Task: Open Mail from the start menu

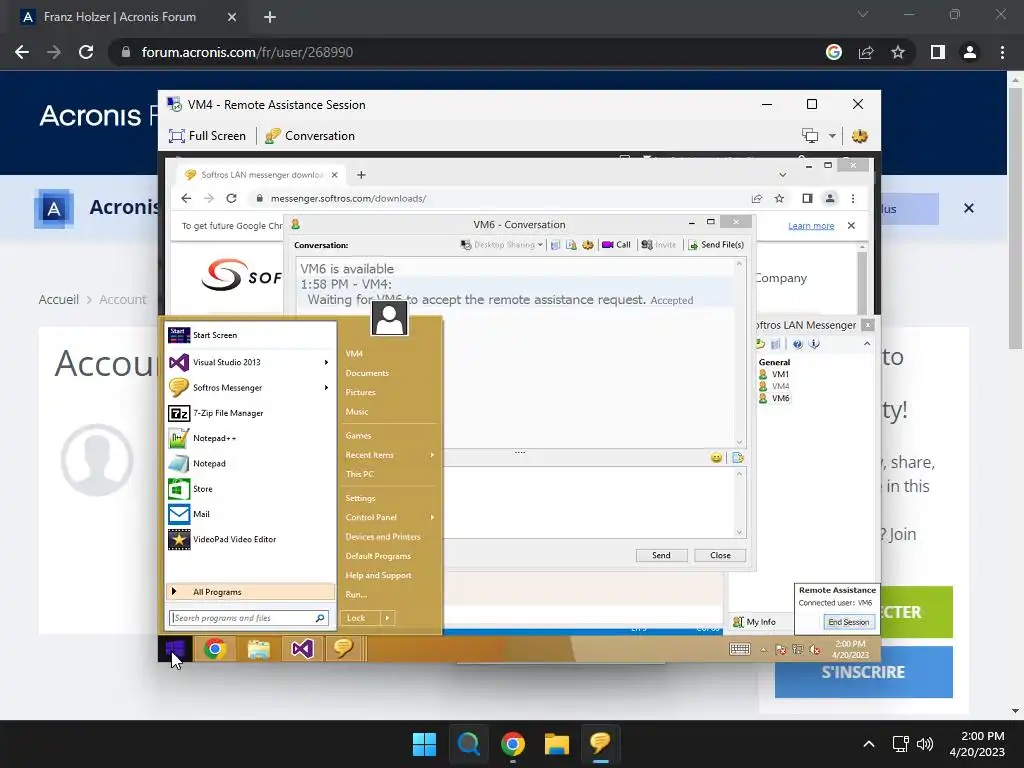Action: pyautogui.click(x=250, y=514)
